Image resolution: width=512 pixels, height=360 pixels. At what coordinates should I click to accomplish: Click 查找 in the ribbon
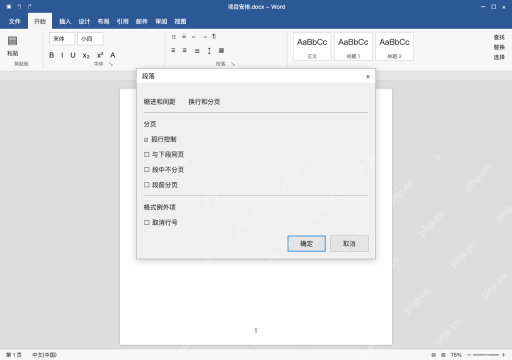click(x=499, y=37)
